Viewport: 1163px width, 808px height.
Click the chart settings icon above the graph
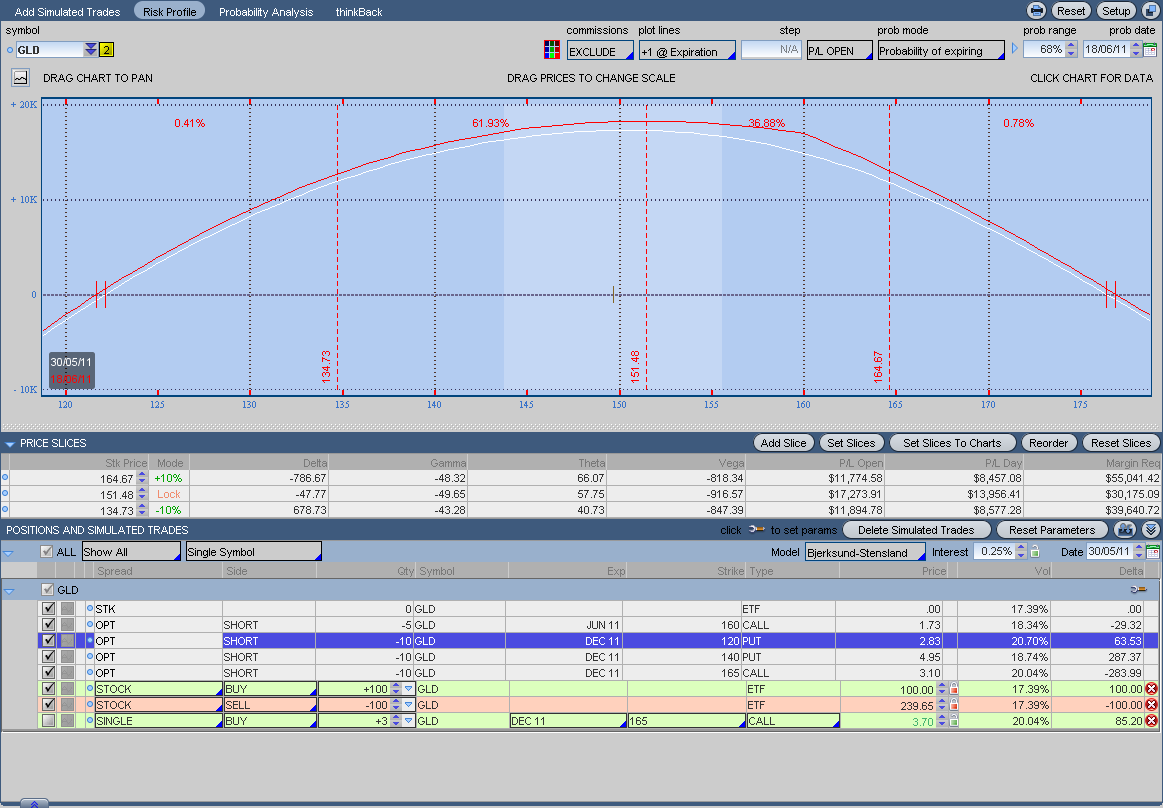point(20,77)
